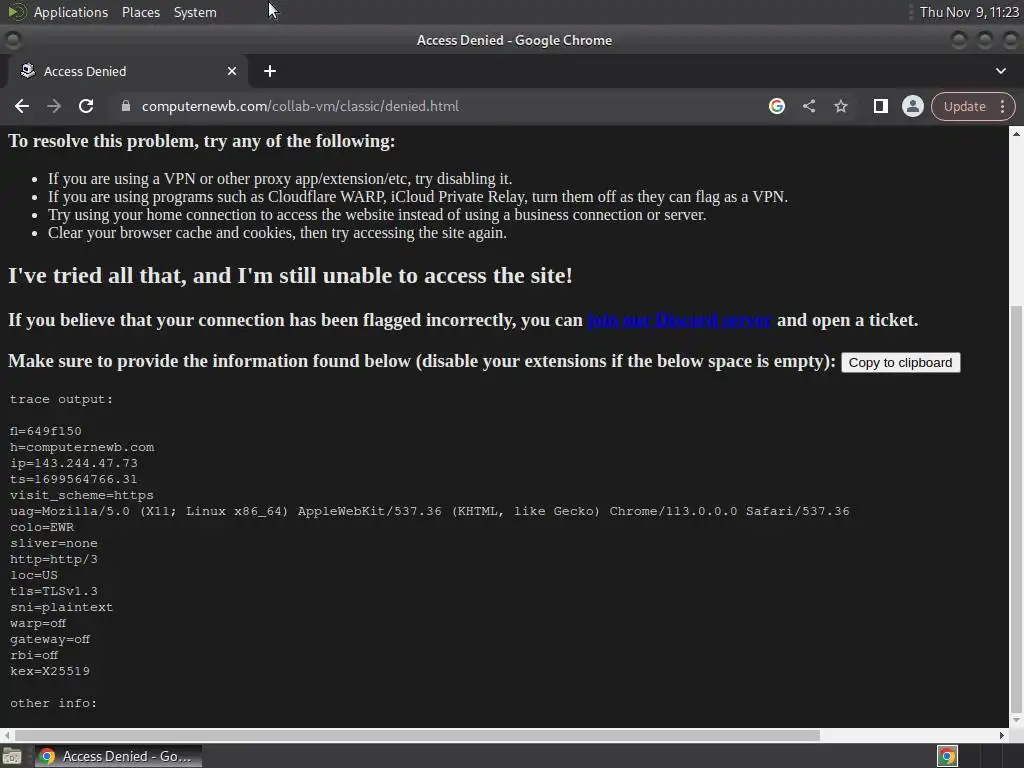
Task: Click scroll-left arrow on horizontal scrollbar
Action: 7,735
